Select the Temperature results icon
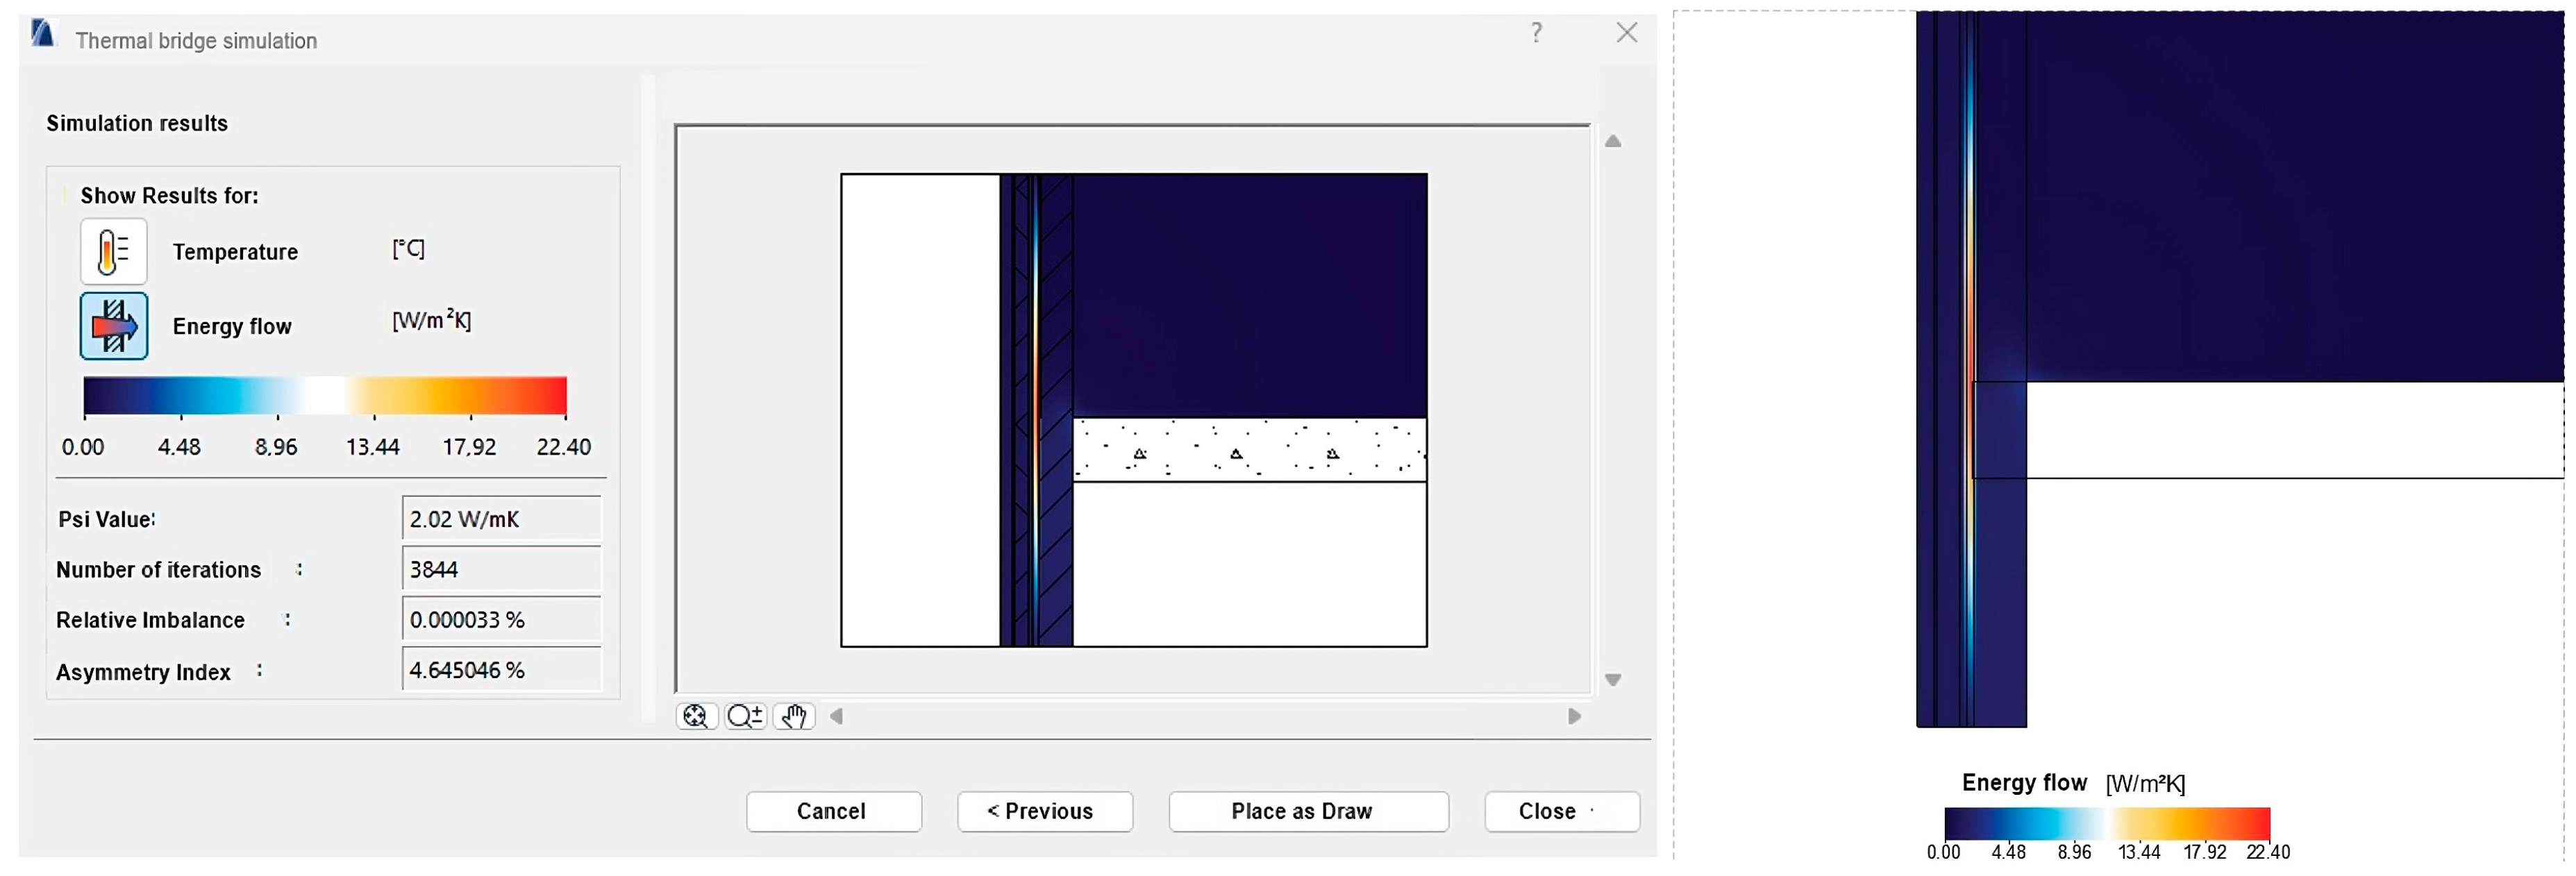The width and height of the screenshot is (2576, 876). click(113, 251)
